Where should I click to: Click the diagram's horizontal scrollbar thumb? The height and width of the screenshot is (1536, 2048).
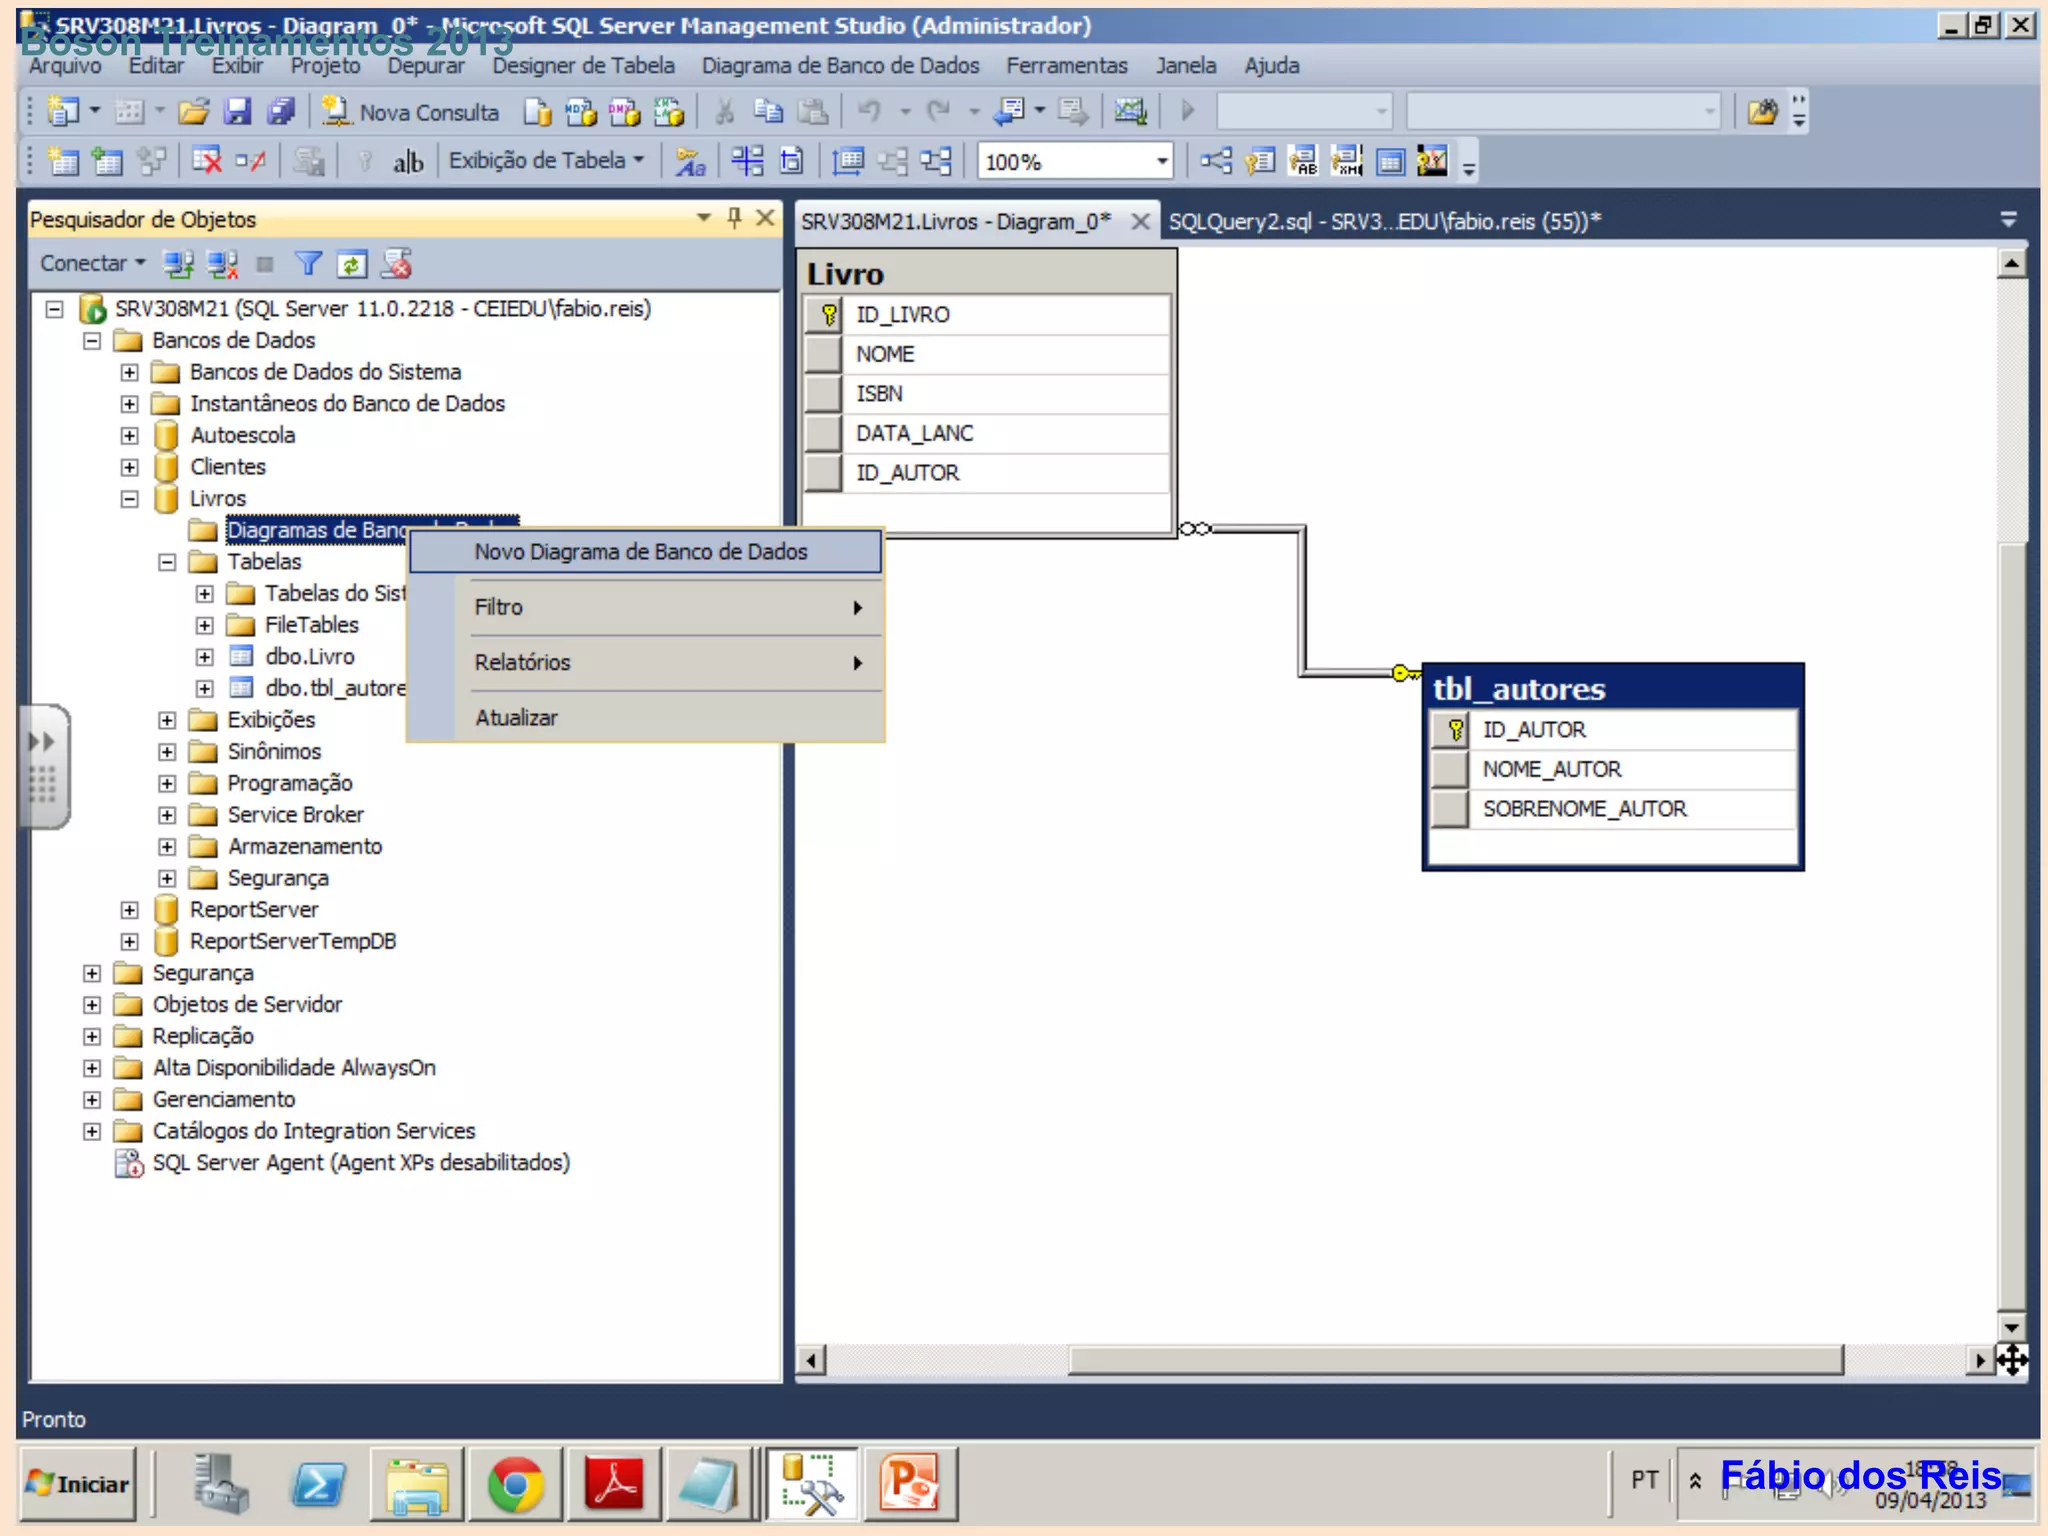pos(1454,1360)
